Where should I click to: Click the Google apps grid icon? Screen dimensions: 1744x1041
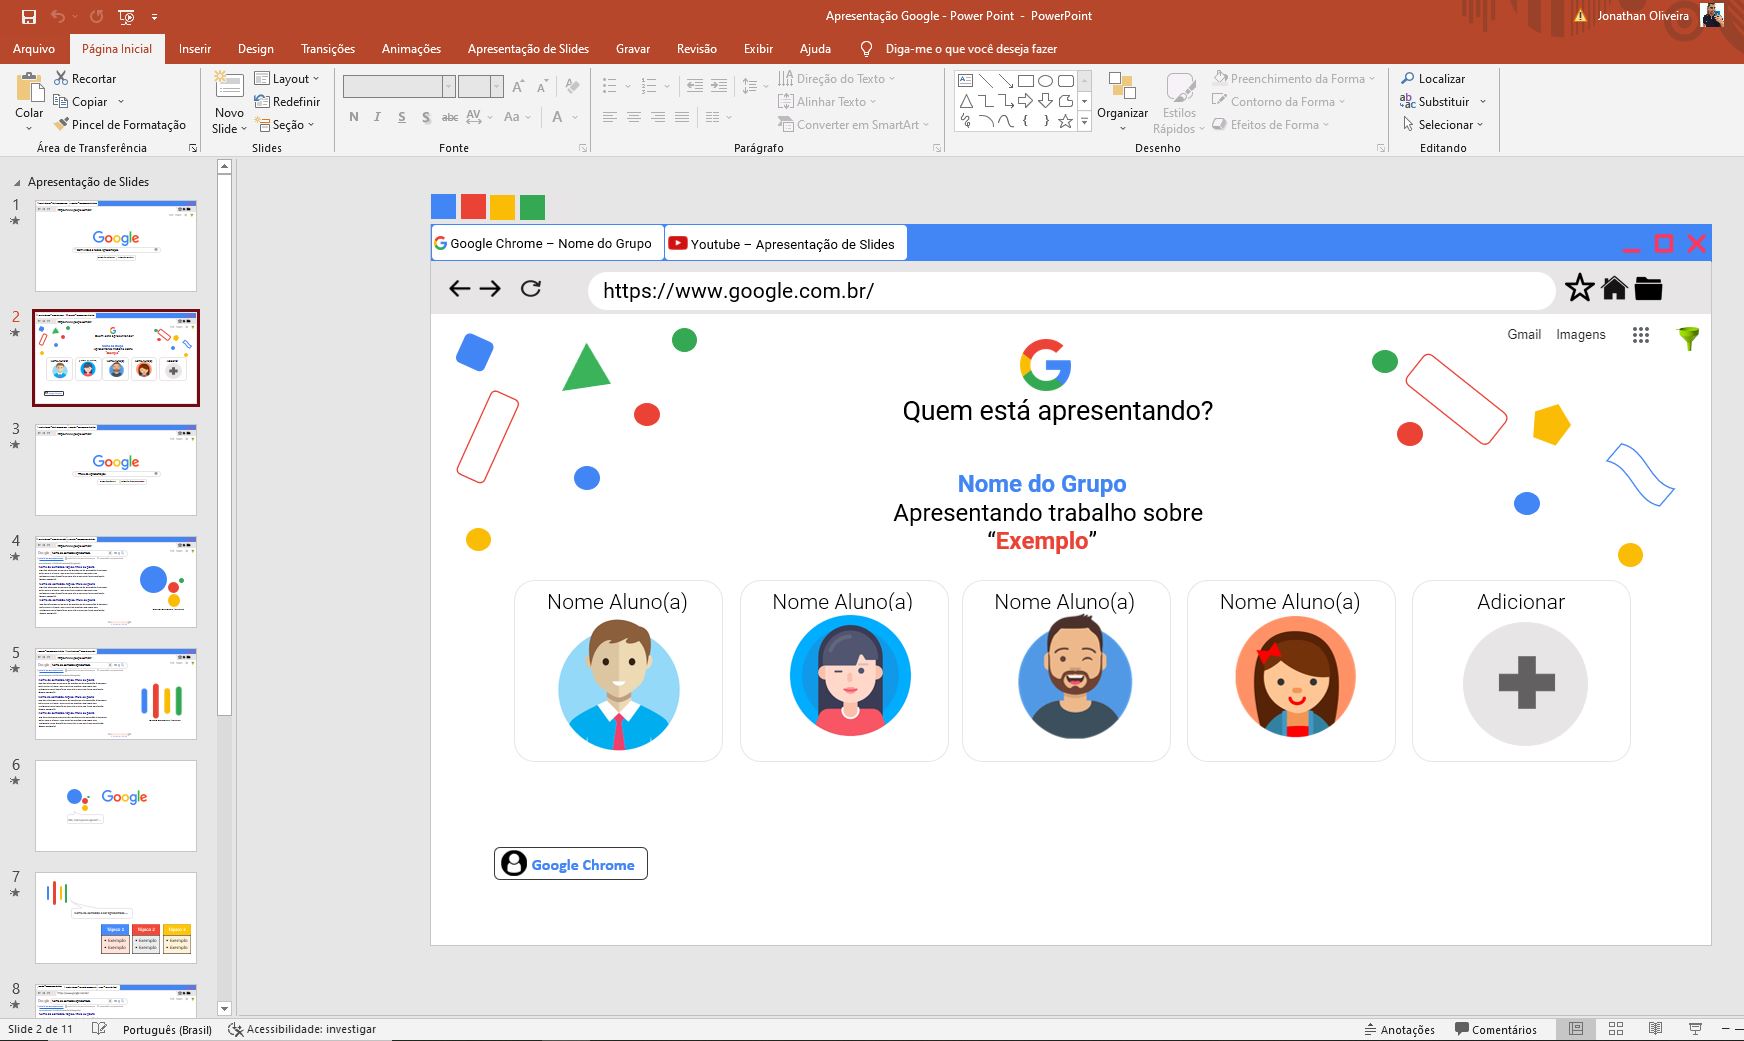pyautogui.click(x=1640, y=335)
